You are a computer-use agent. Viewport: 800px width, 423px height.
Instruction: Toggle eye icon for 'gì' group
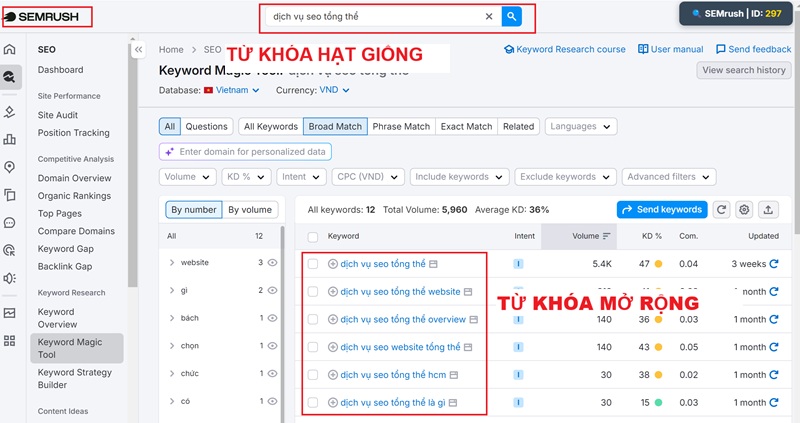pos(272,290)
